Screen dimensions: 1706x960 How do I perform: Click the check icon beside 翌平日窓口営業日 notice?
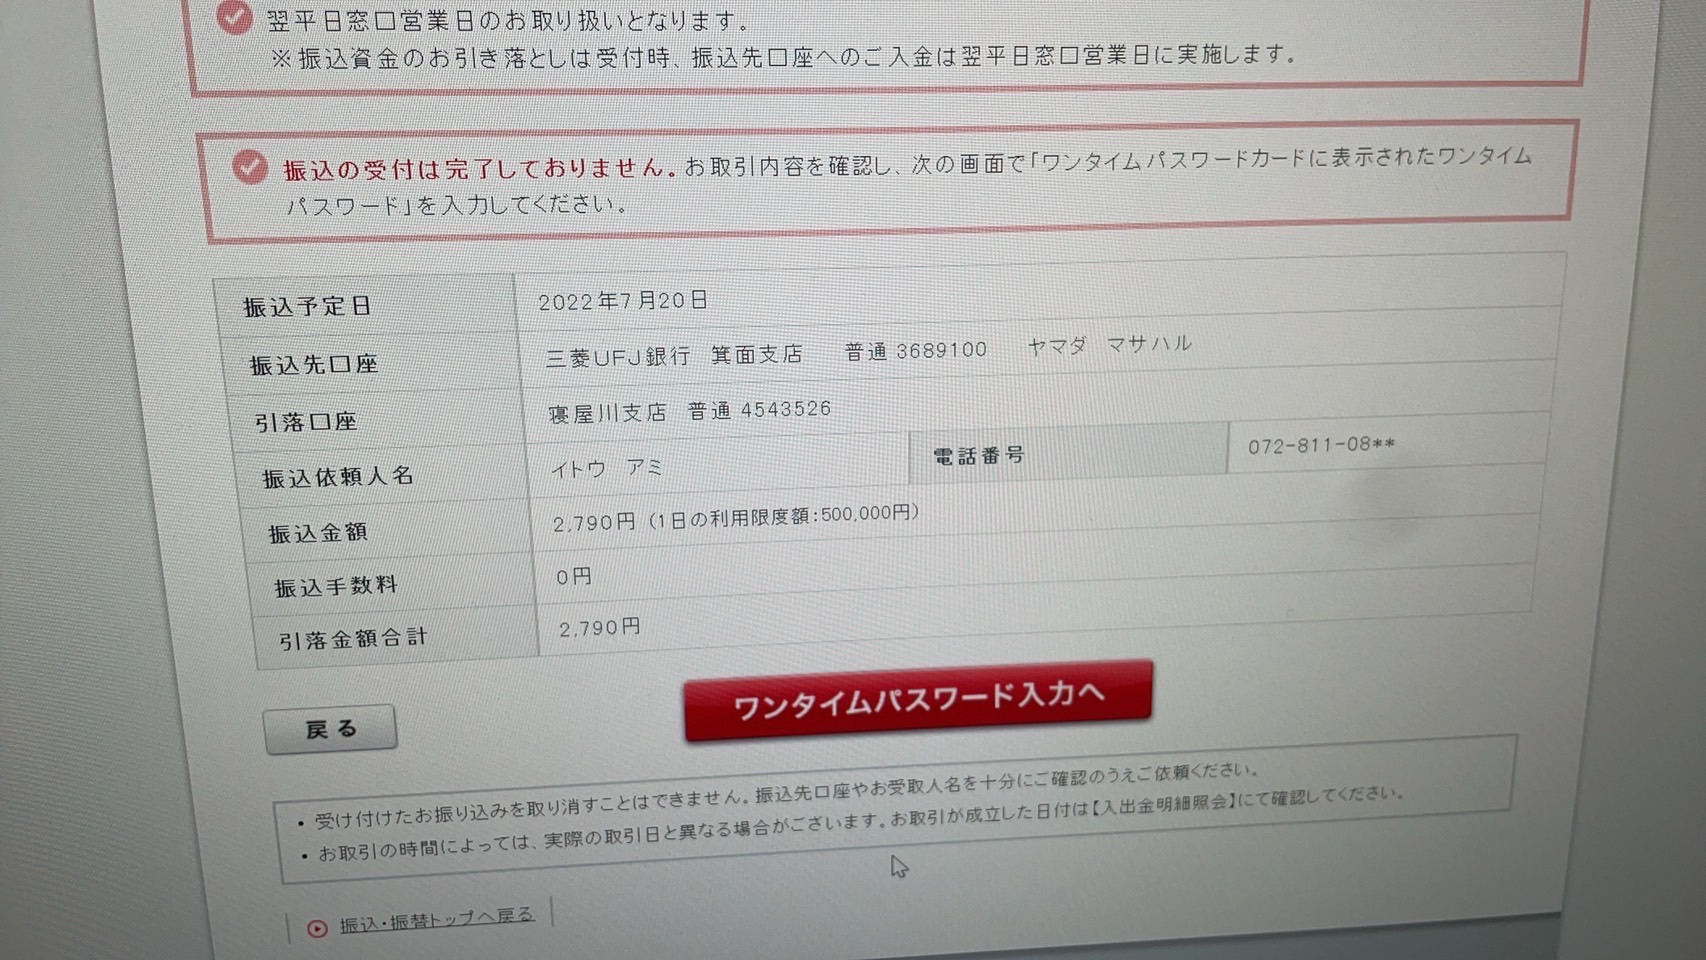pyautogui.click(x=234, y=16)
